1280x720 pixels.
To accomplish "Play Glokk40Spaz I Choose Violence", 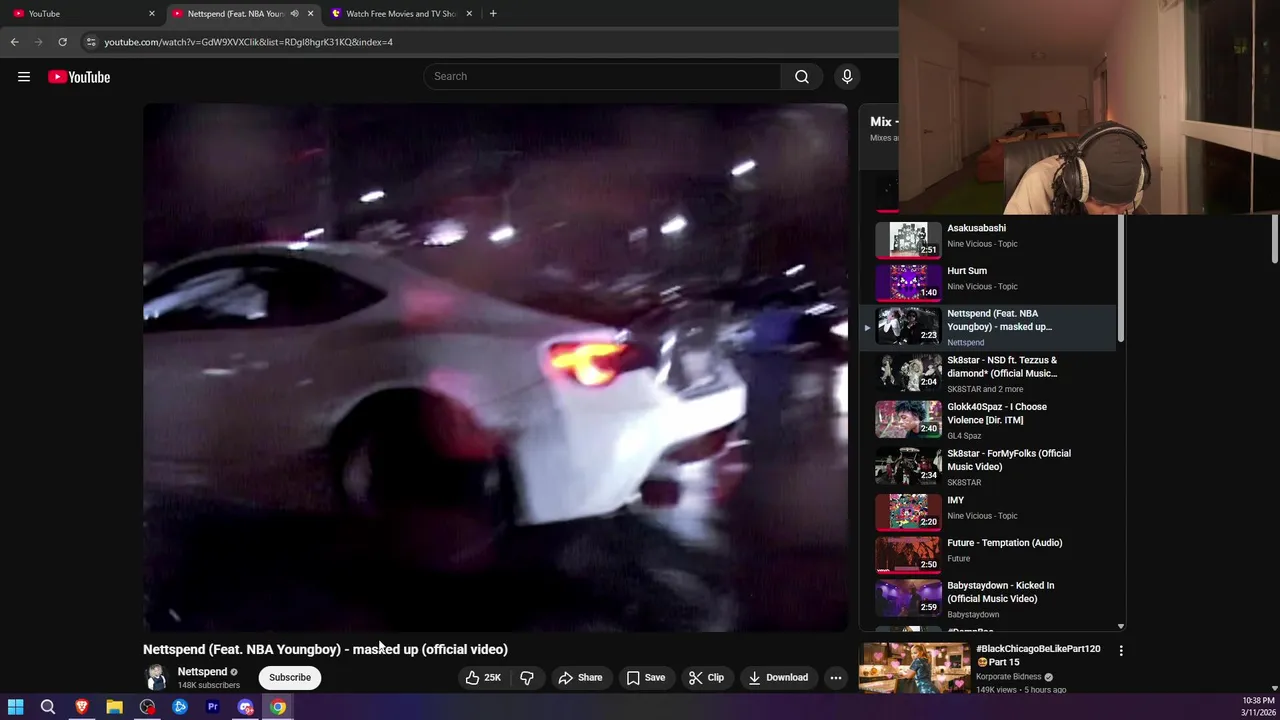I will 990,420.
